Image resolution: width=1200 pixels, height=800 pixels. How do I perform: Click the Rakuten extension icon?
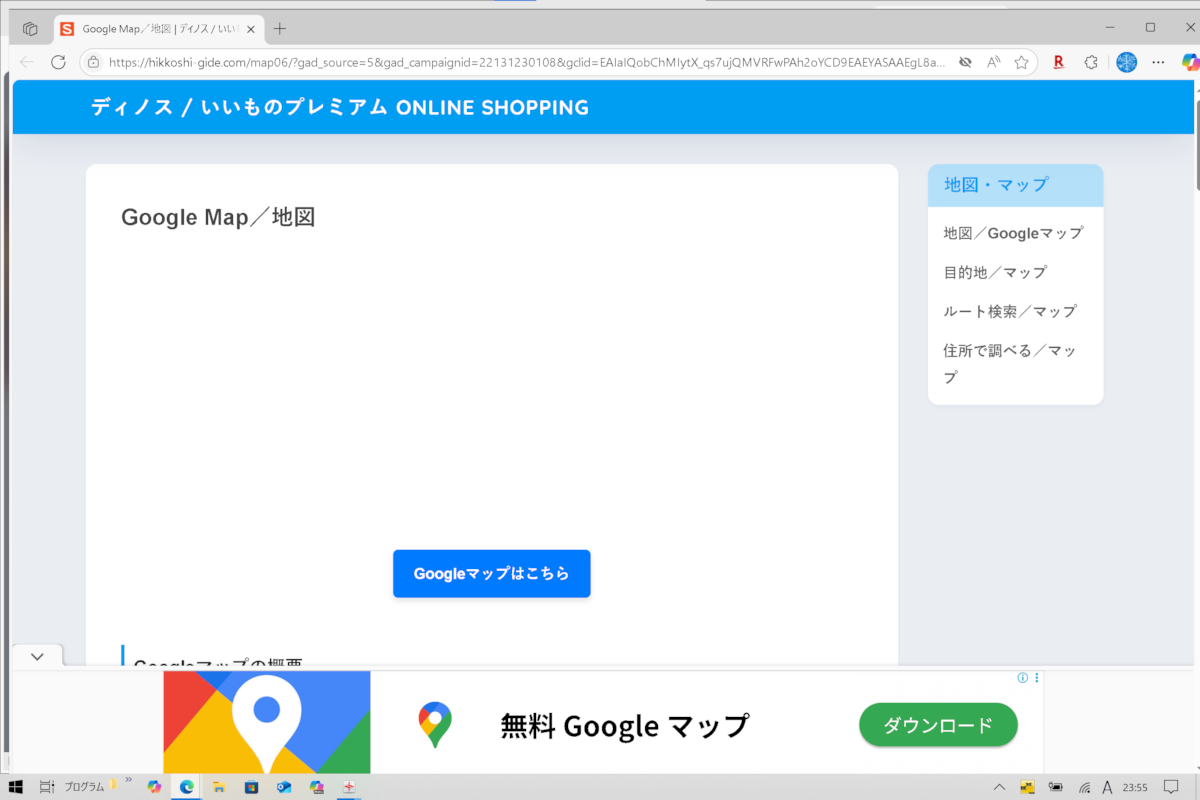coord(1058,62)
